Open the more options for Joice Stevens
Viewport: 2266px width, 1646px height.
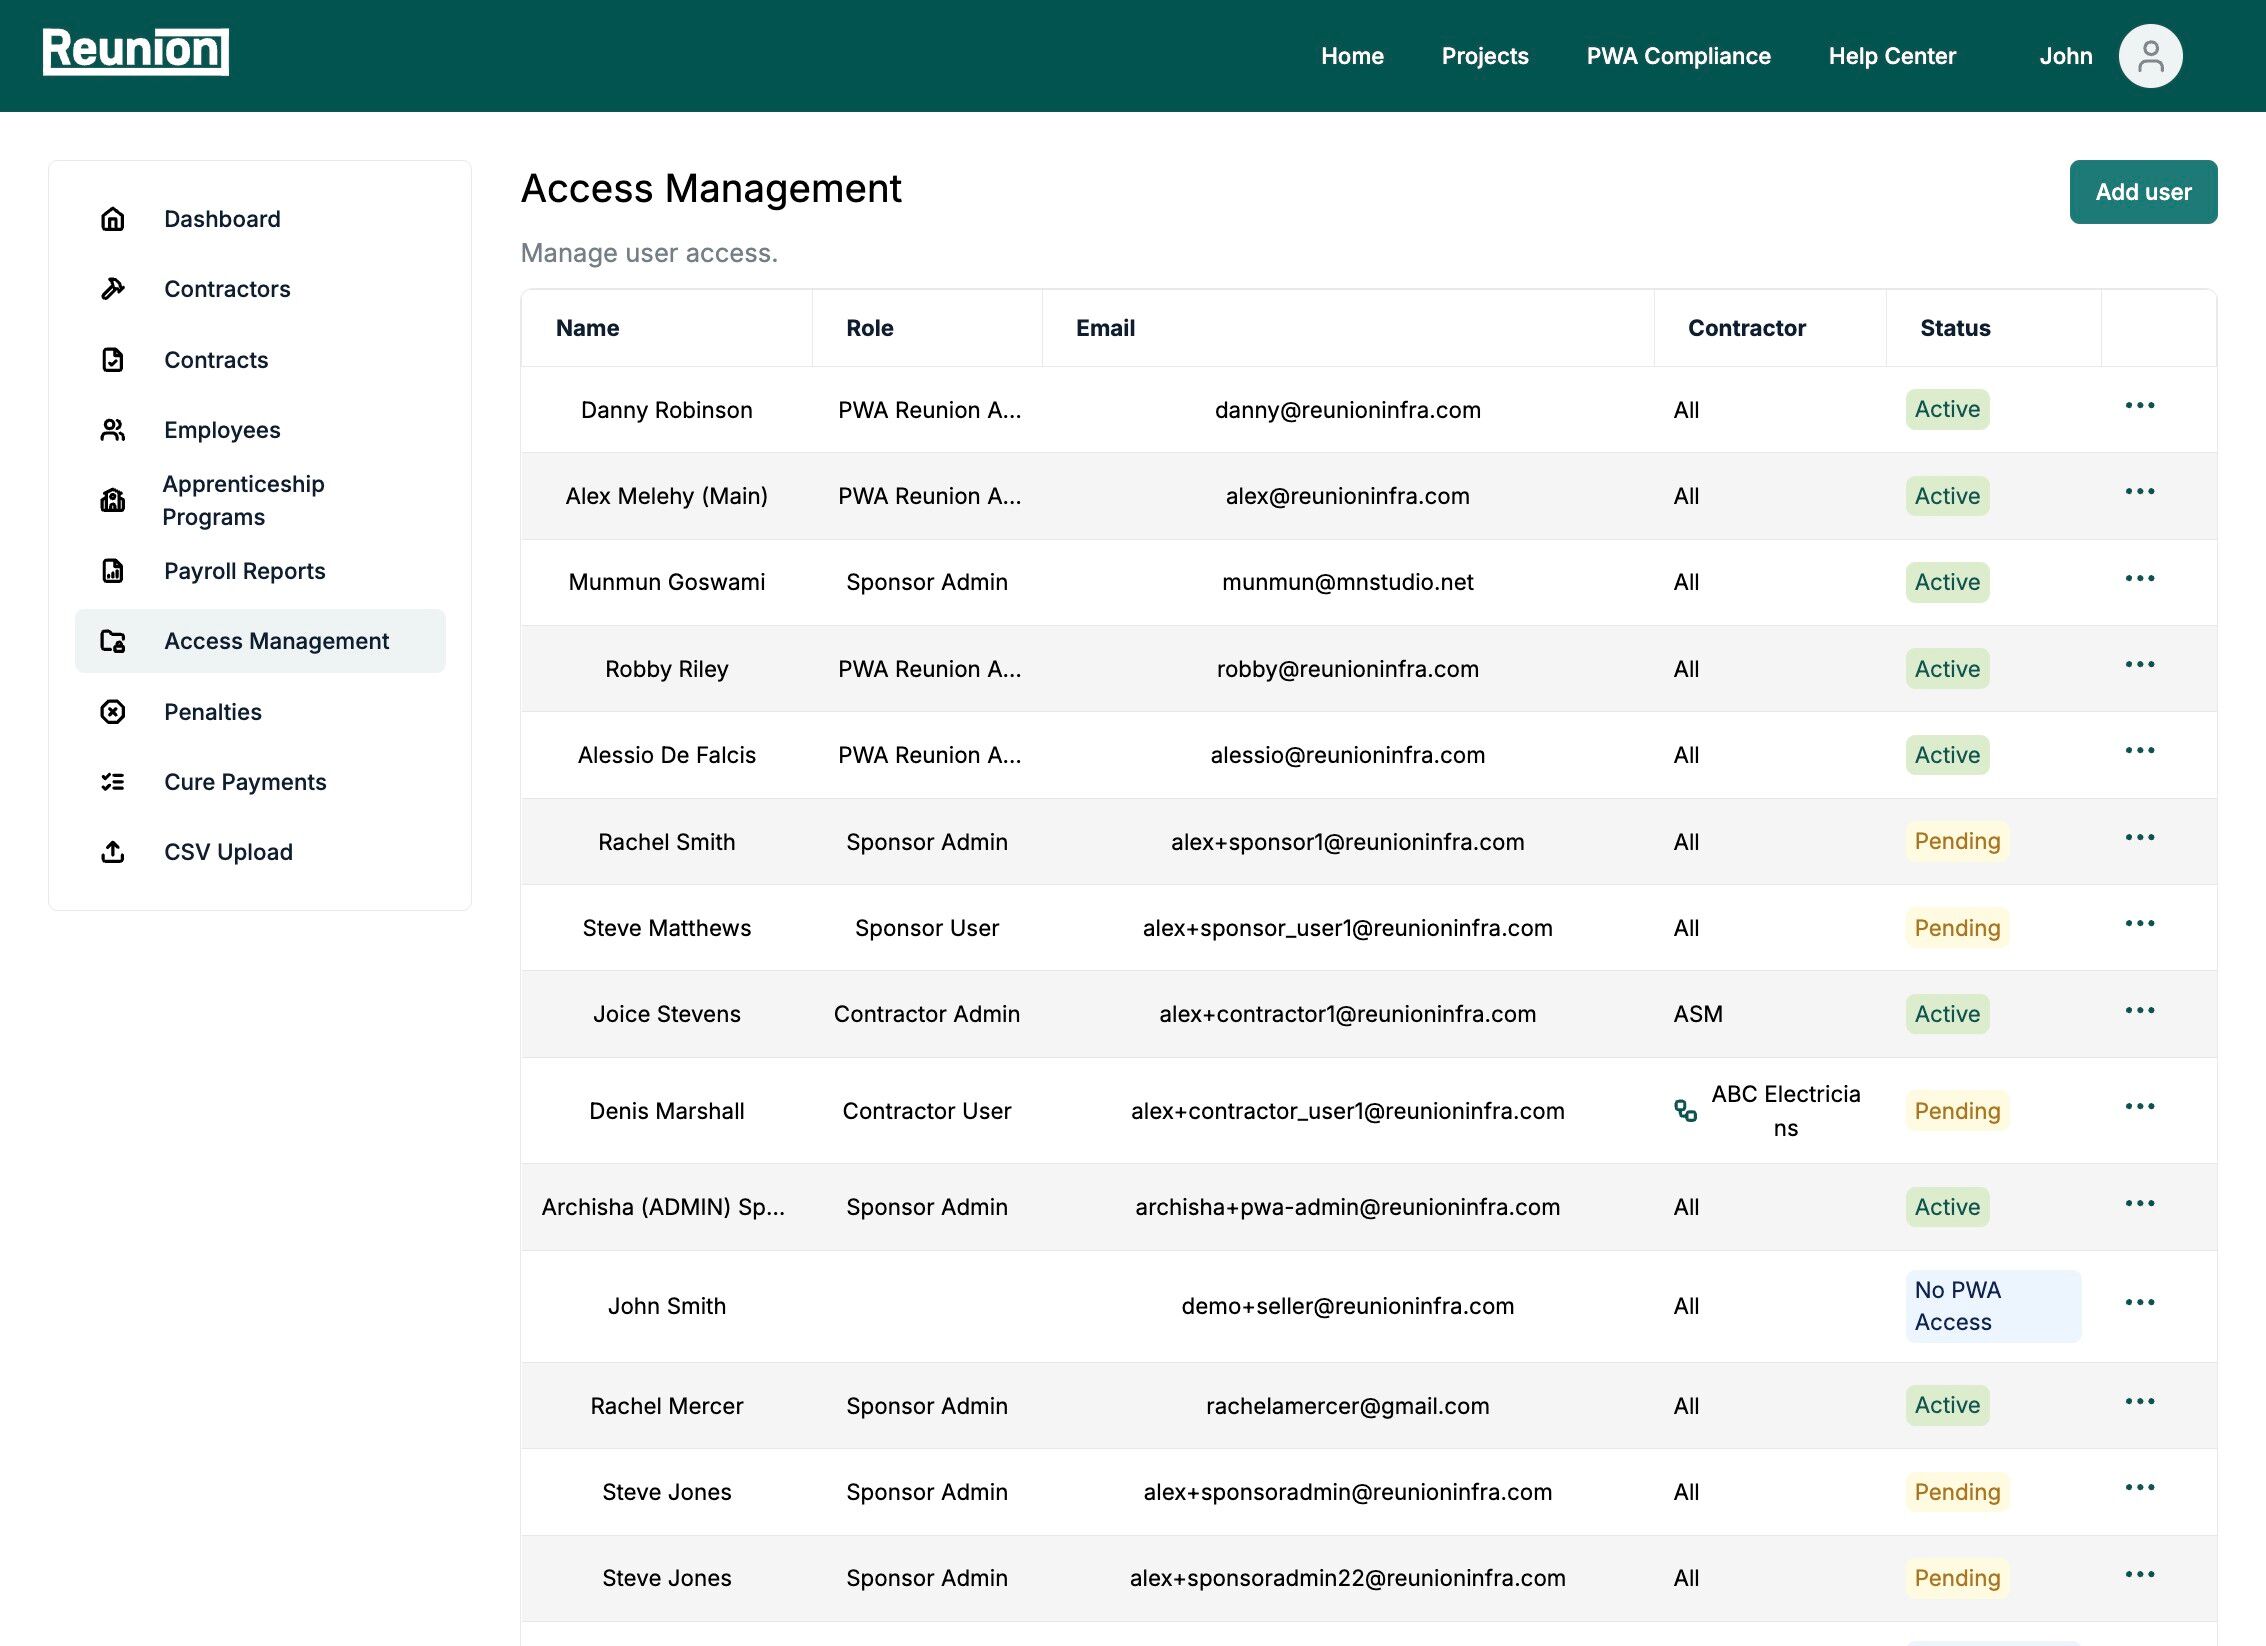coord(2140,1011)
